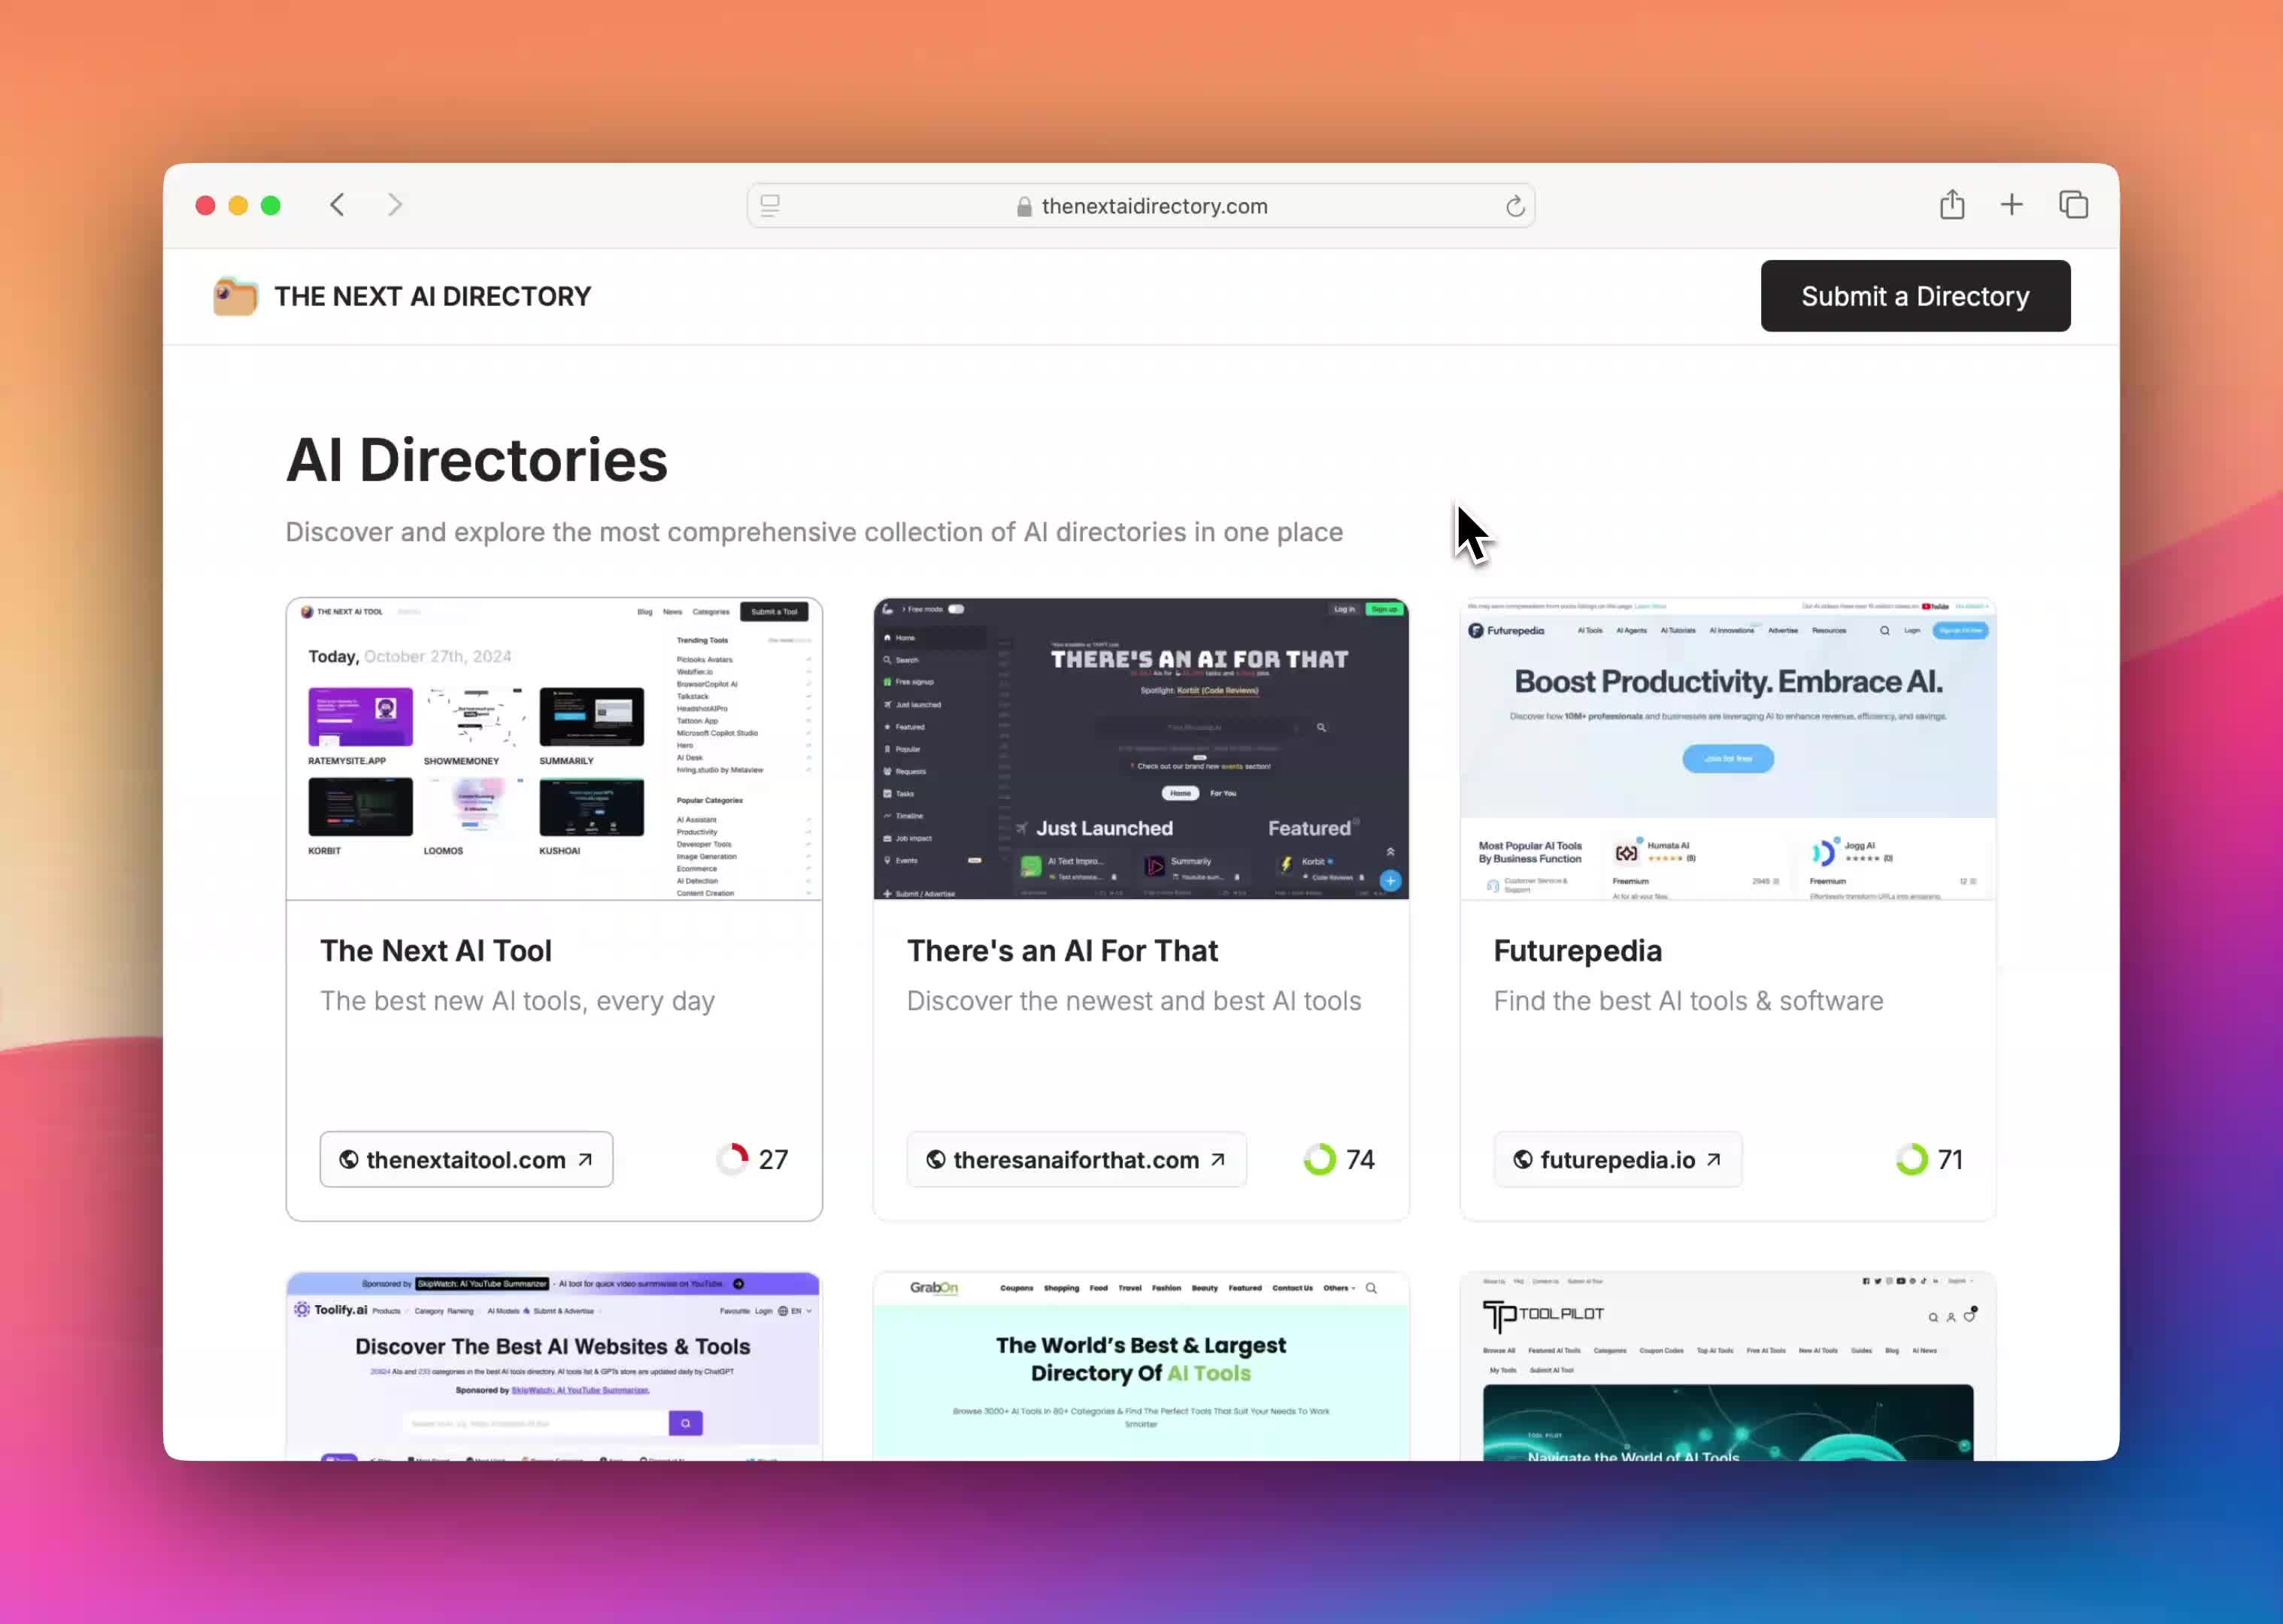Go forward with the browser forward arrow
Screen dimensions: 2283x1624
[395, 205]
